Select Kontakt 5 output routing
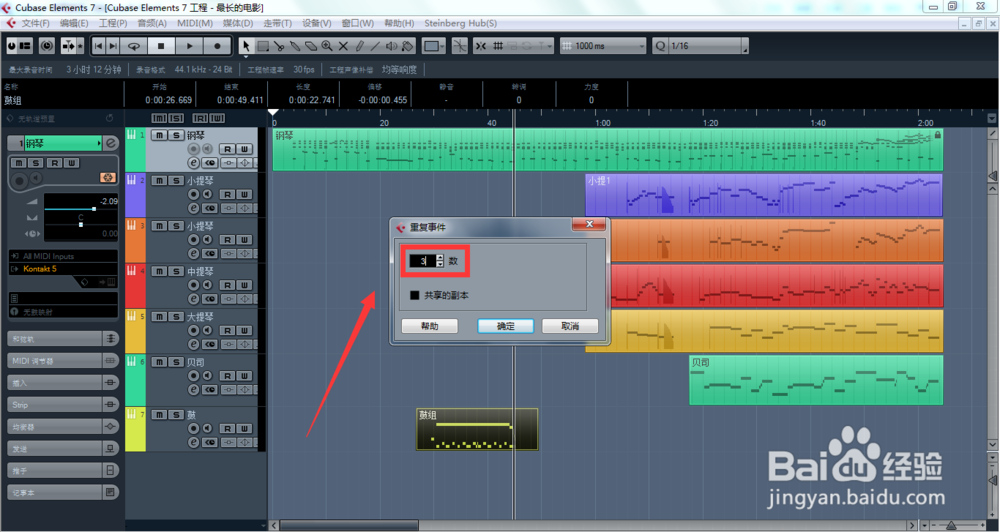Screen dimensions: 1000x532 63,269
